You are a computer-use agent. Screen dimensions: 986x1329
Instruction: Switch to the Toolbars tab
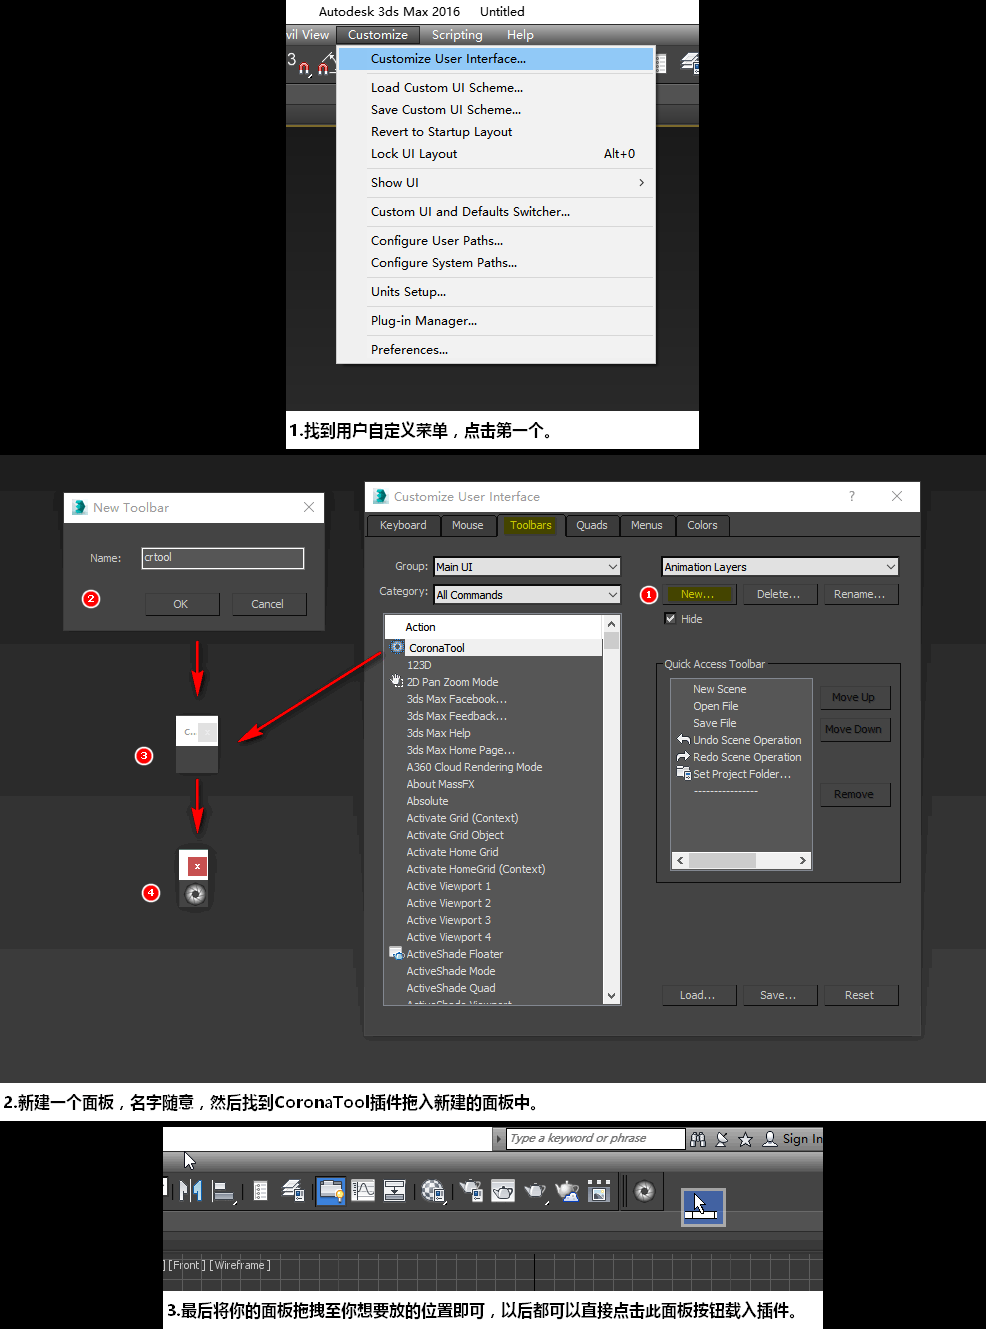[x=531, y=525]
